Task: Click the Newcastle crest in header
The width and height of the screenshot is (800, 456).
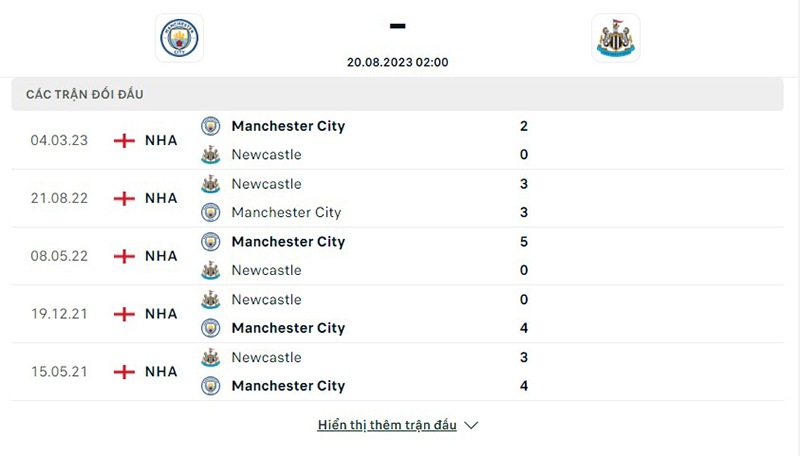Action: coord(615,38)
